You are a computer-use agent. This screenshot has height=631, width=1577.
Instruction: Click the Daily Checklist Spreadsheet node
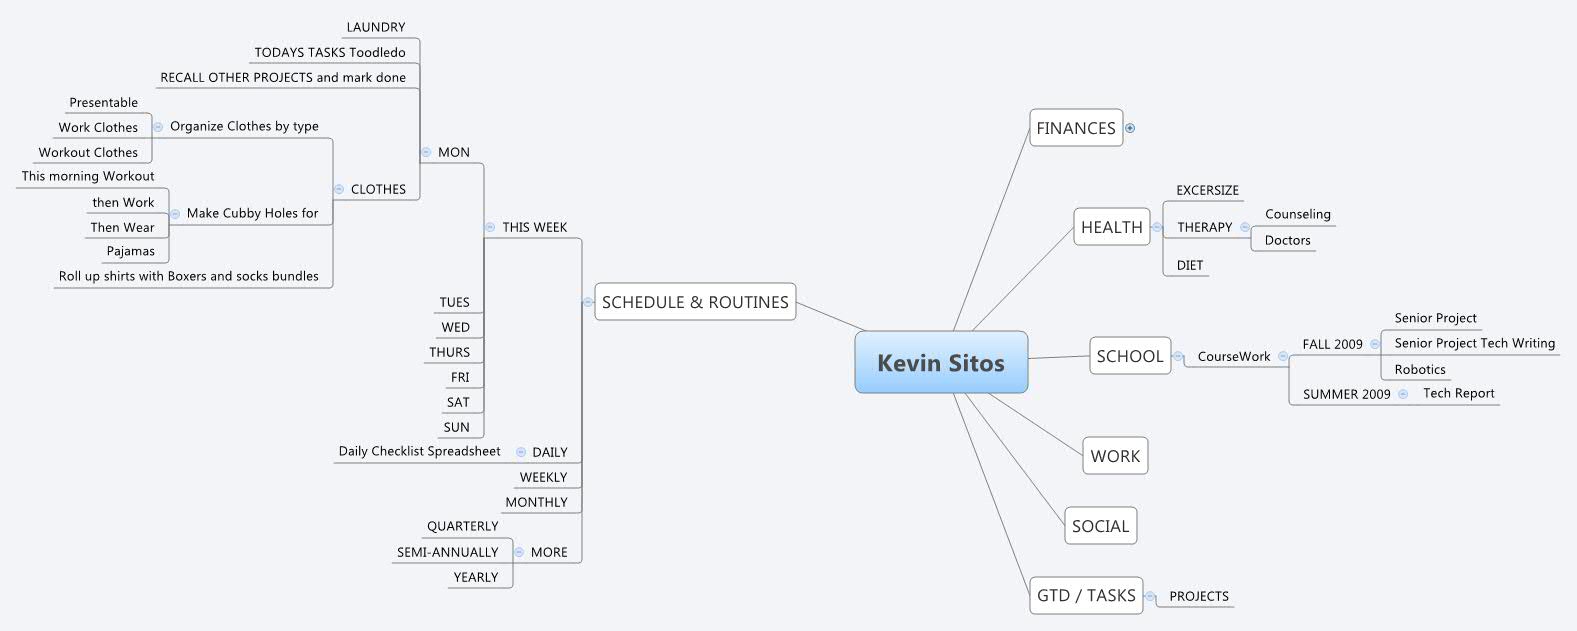coord(419,451)
